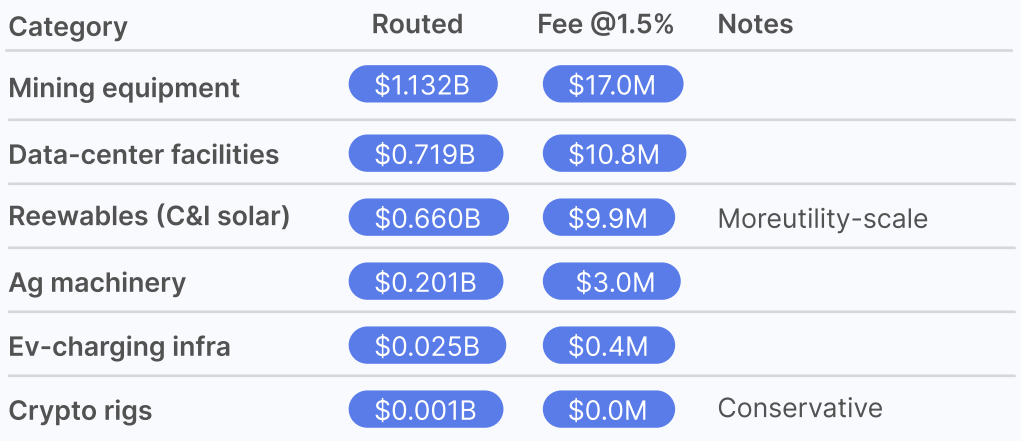The image size is (1021, 441).
Task: Select the Ev-charging infra row label
Action: 119,346
